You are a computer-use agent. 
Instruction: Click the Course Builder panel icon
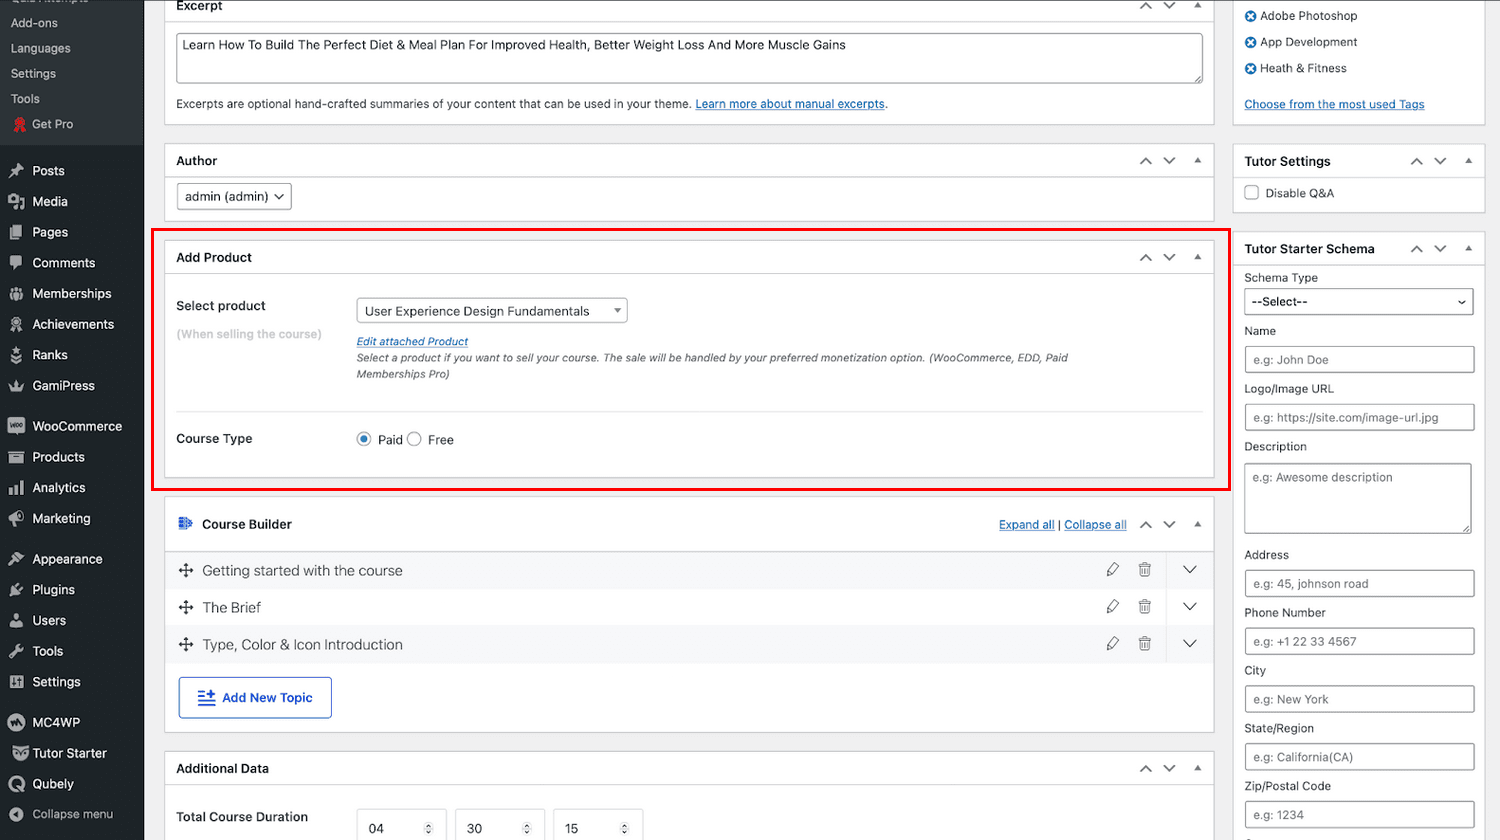(x=185, y=524)
